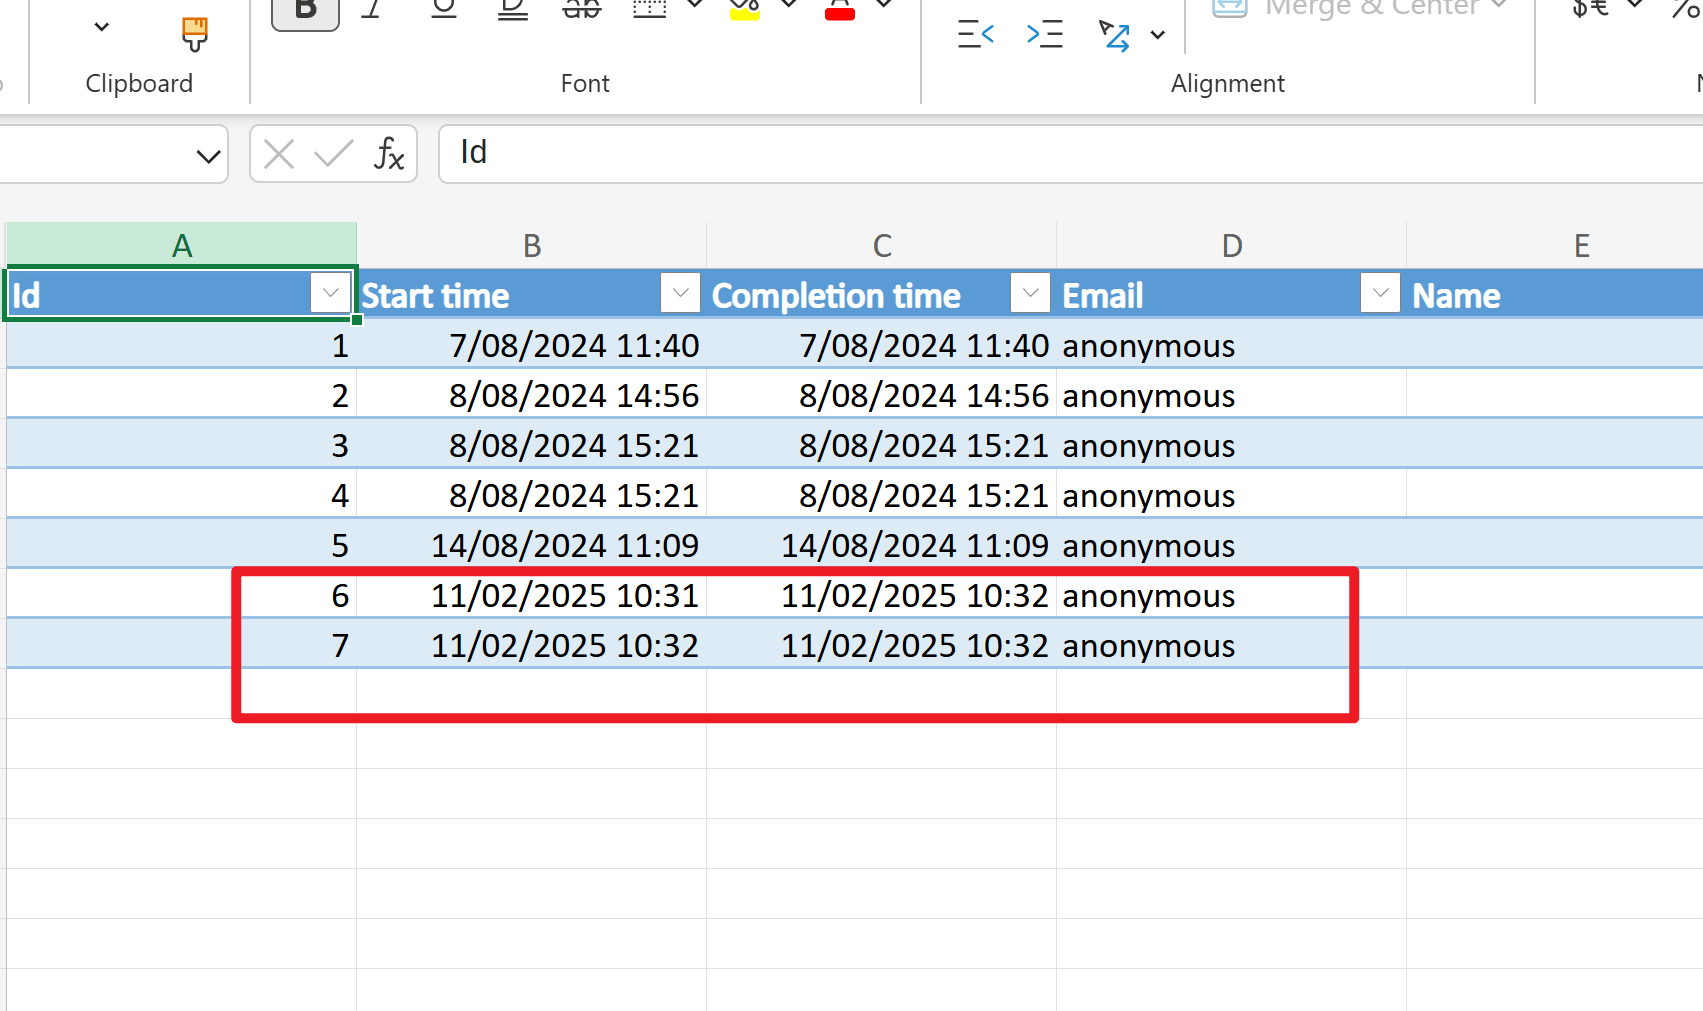The height and width of the screenshot is (1011, 1703).
Task: Select column E header
Action: point(1555,245)
